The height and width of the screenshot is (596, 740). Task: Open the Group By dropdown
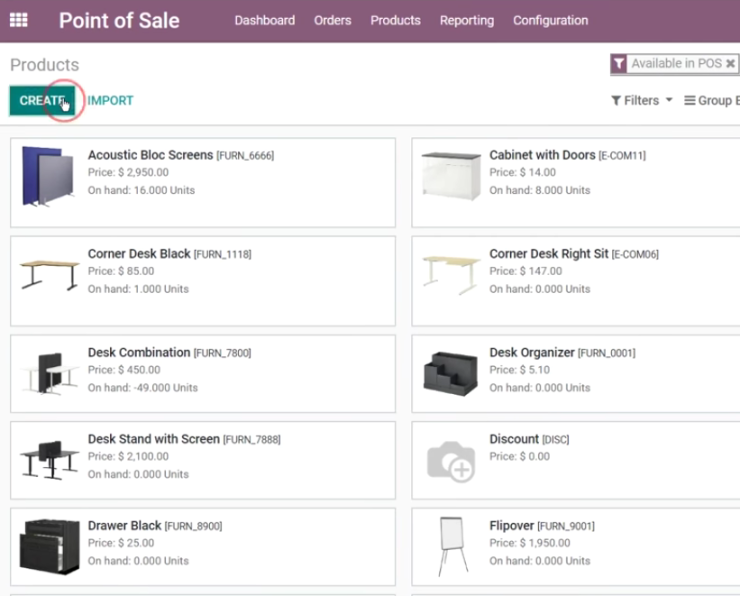[x=712, y=101]
